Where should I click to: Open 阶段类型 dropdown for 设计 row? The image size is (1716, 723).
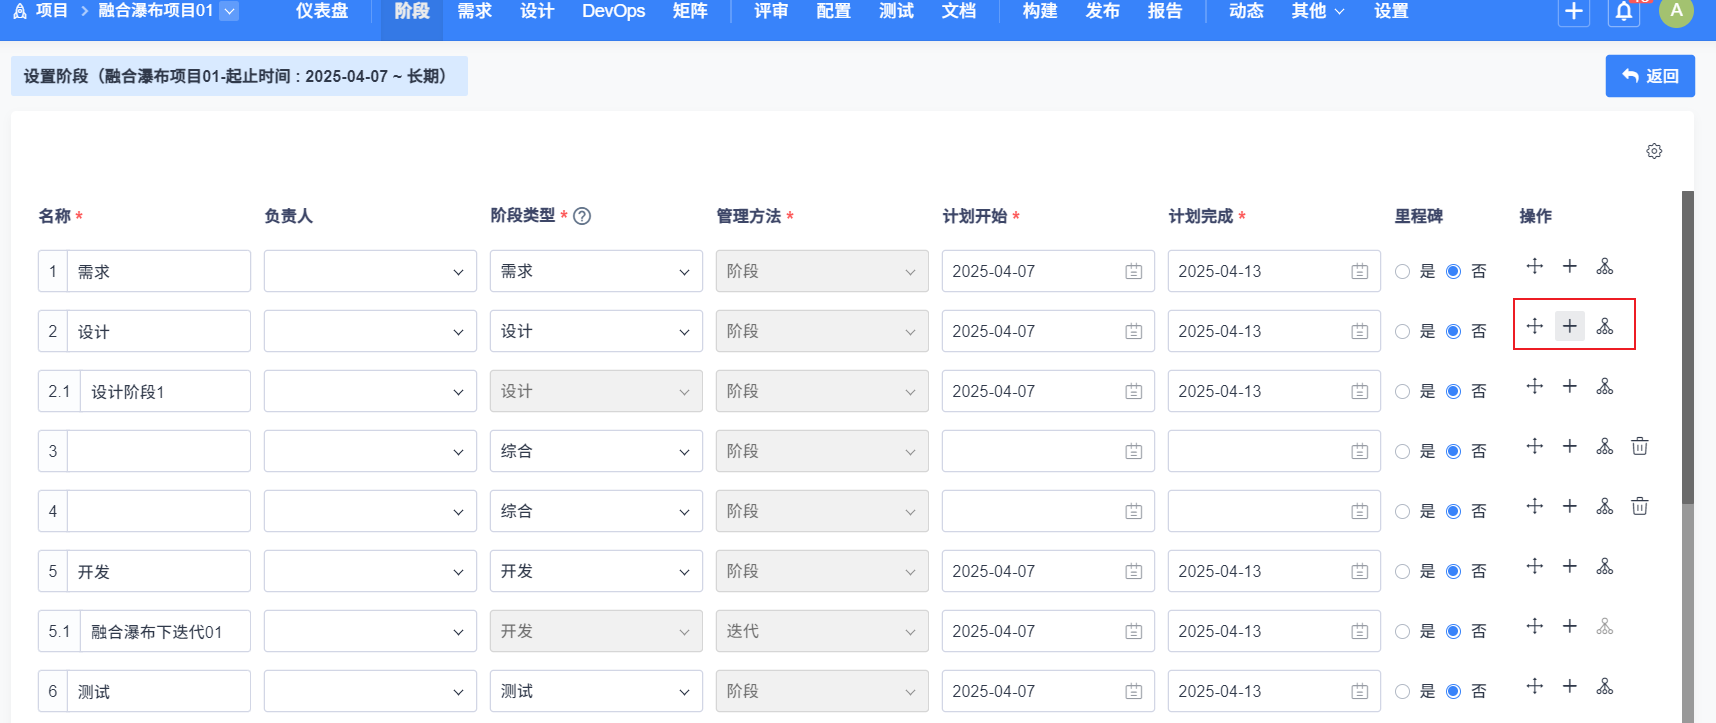(x=596, y=331)
